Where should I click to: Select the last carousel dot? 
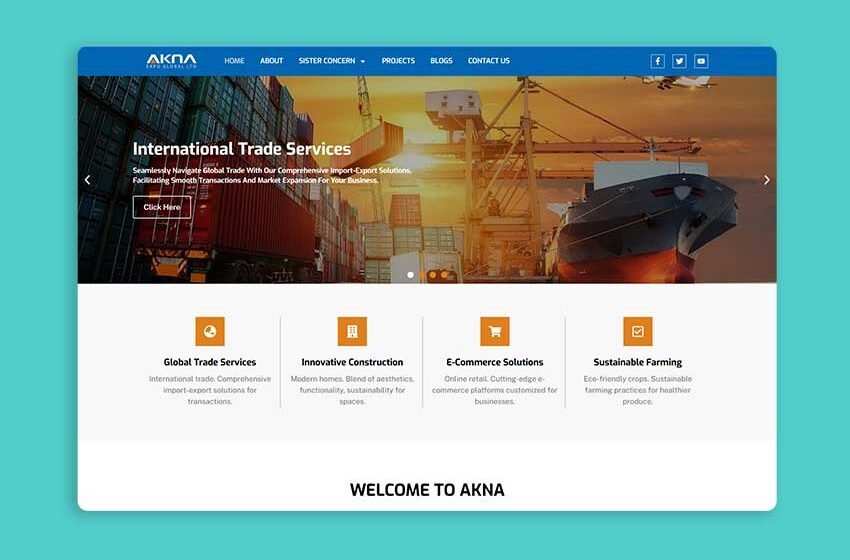tap(444, 275)
